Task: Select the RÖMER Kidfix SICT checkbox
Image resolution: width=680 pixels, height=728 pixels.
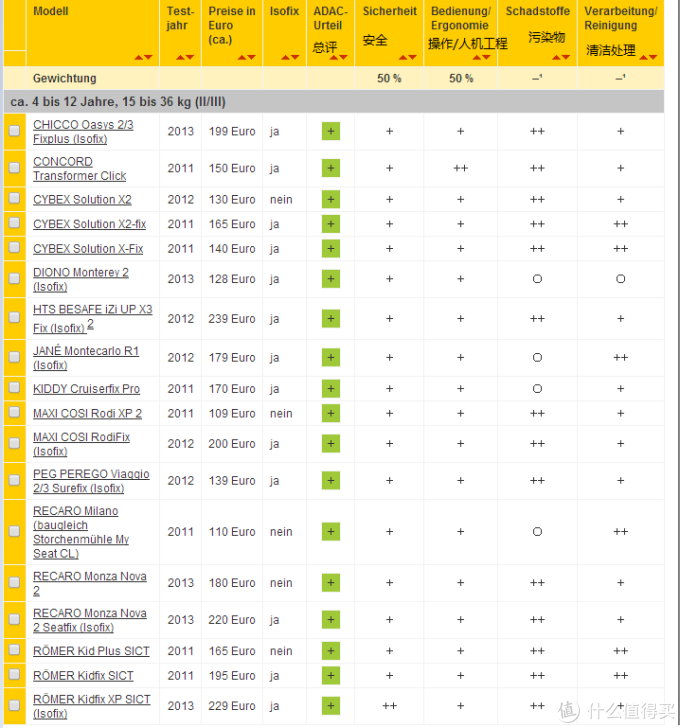Action: point(14,675)
